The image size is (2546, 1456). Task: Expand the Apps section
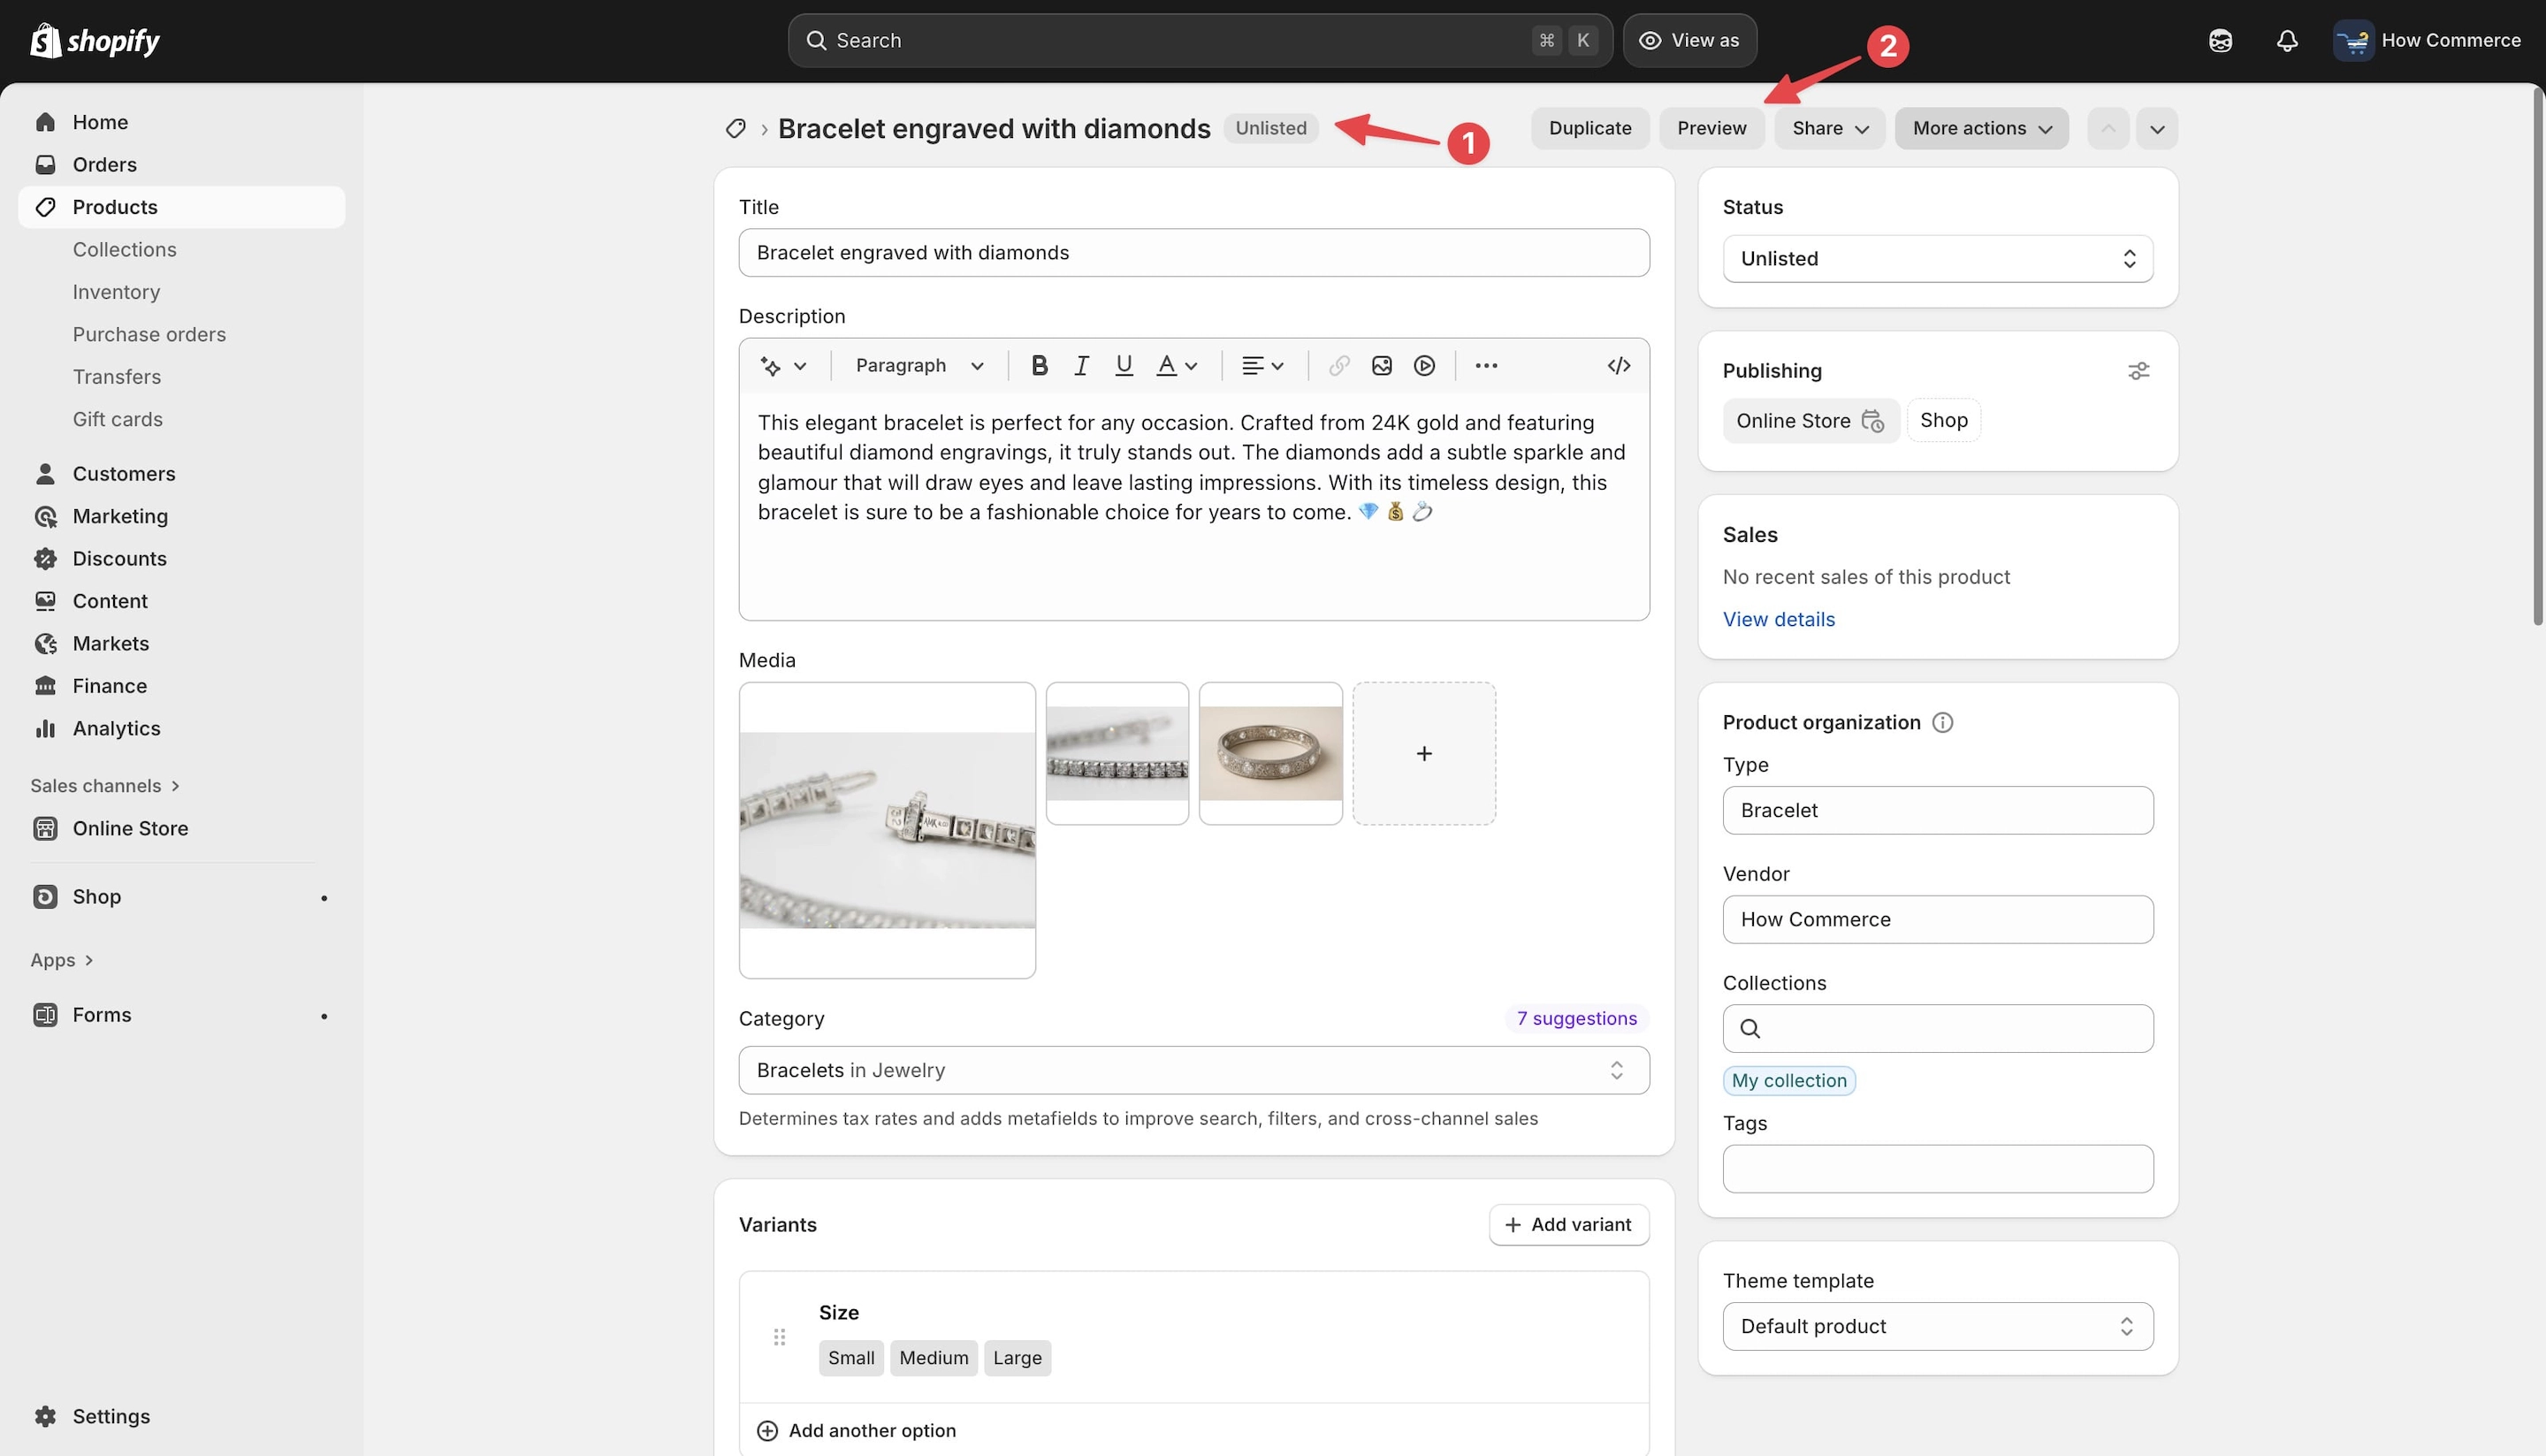pyautogui.click(x=62, y=960)
